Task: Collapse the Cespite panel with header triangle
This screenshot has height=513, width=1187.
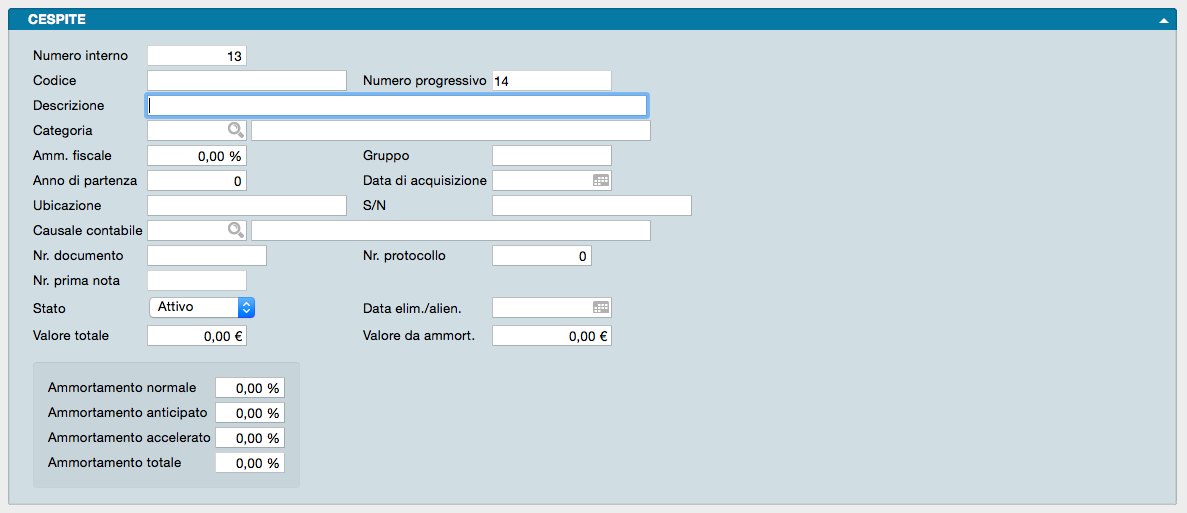Action: (x=1163, y=20)
